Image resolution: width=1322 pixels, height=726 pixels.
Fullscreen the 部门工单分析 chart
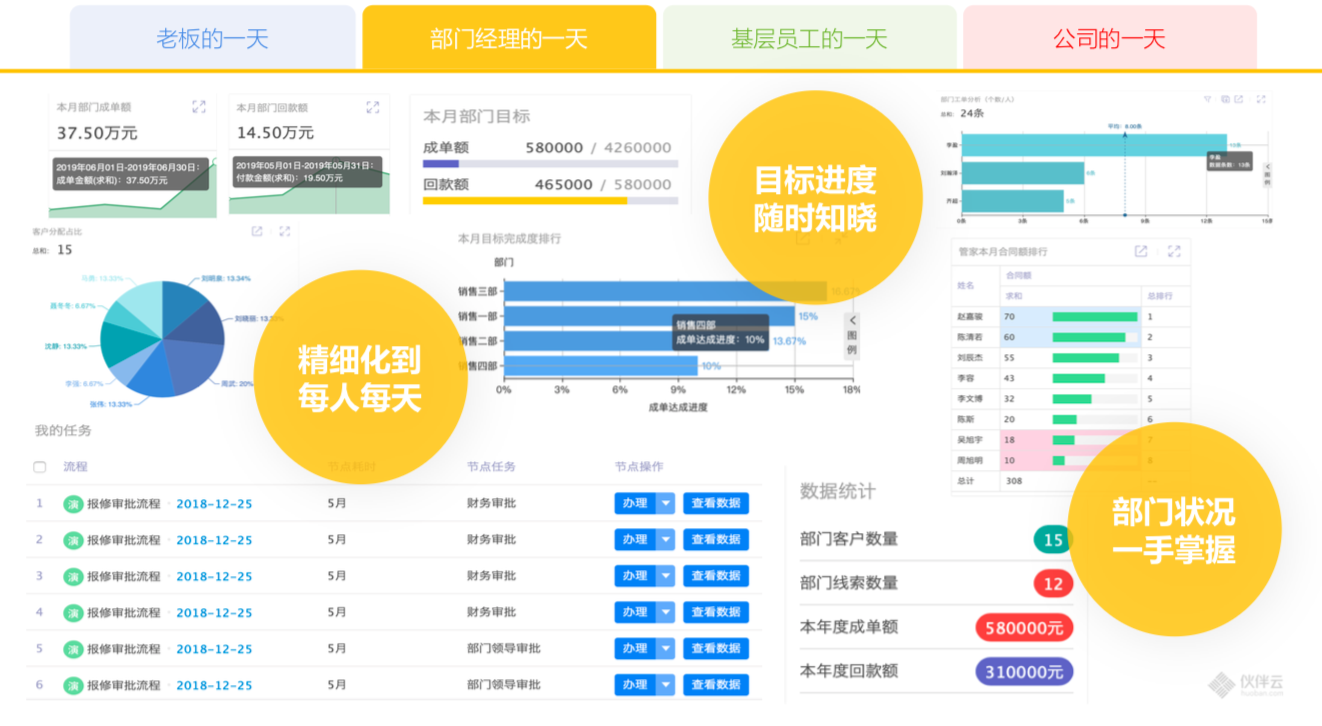tap(1261, 99)
